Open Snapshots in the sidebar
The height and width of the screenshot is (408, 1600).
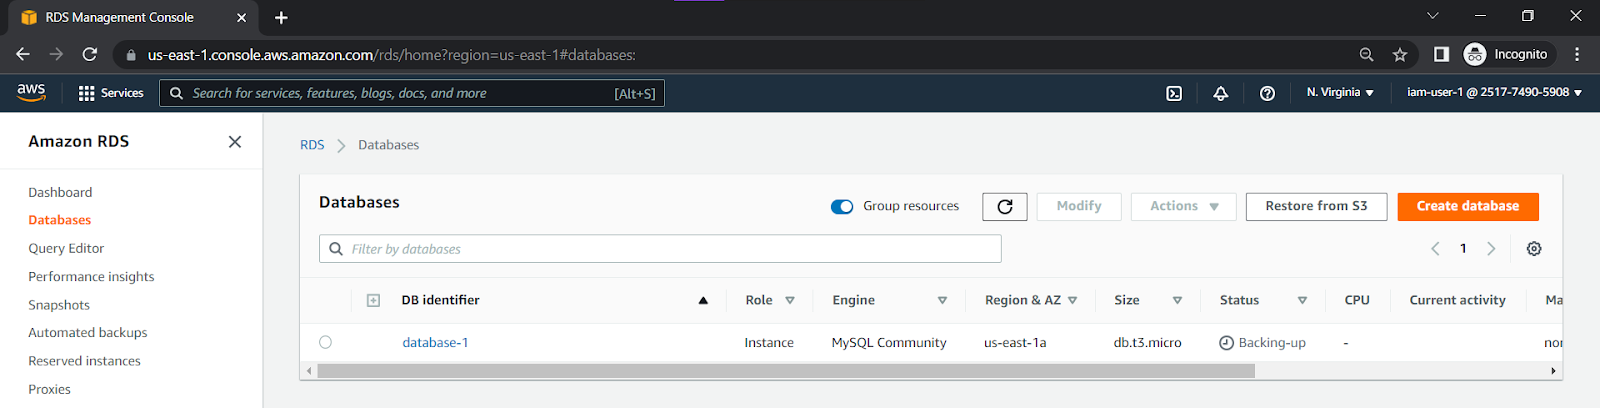(59, 305)
